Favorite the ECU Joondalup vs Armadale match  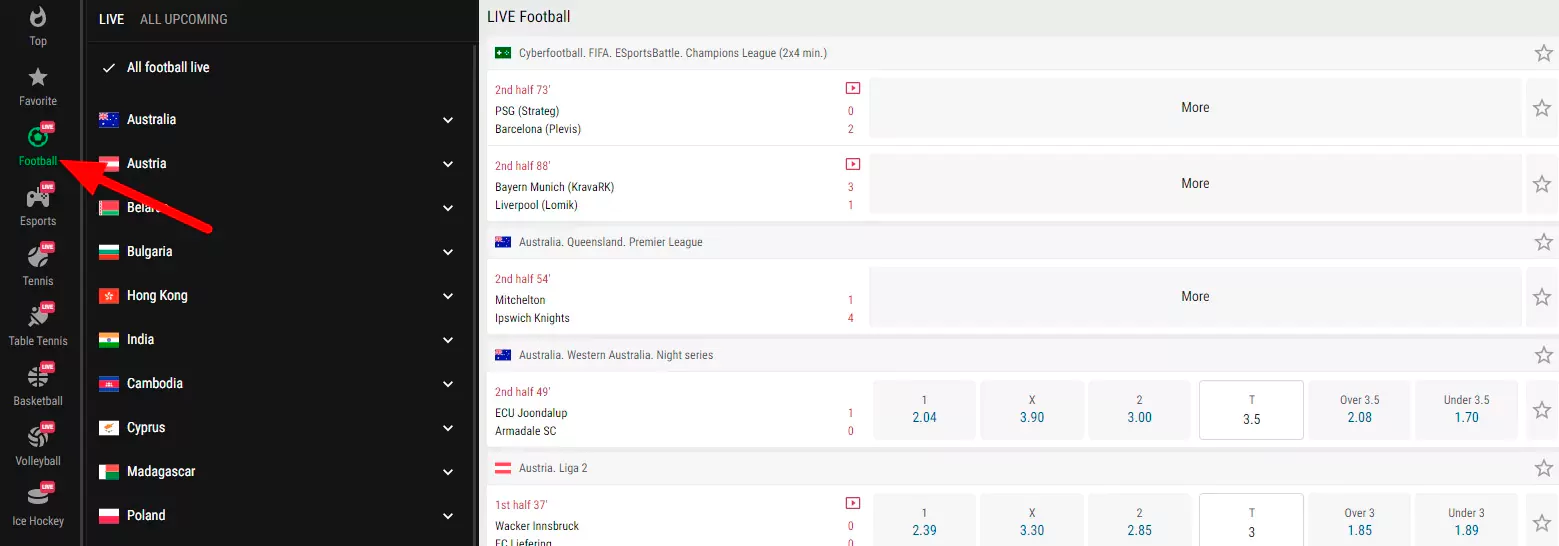pos(1542,410)
